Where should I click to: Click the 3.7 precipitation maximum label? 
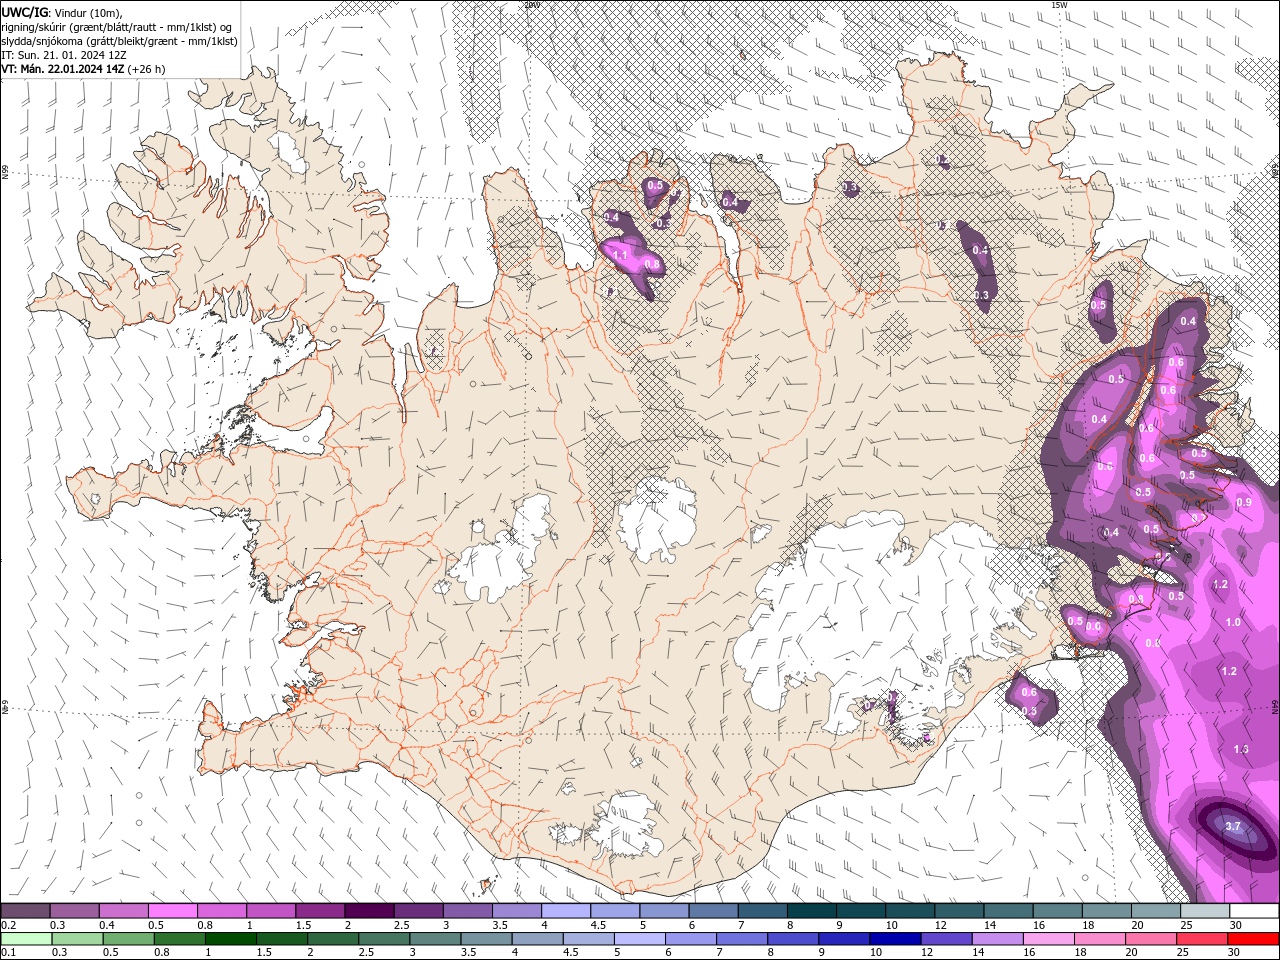pyautogui.click(x=1232, y=826)
